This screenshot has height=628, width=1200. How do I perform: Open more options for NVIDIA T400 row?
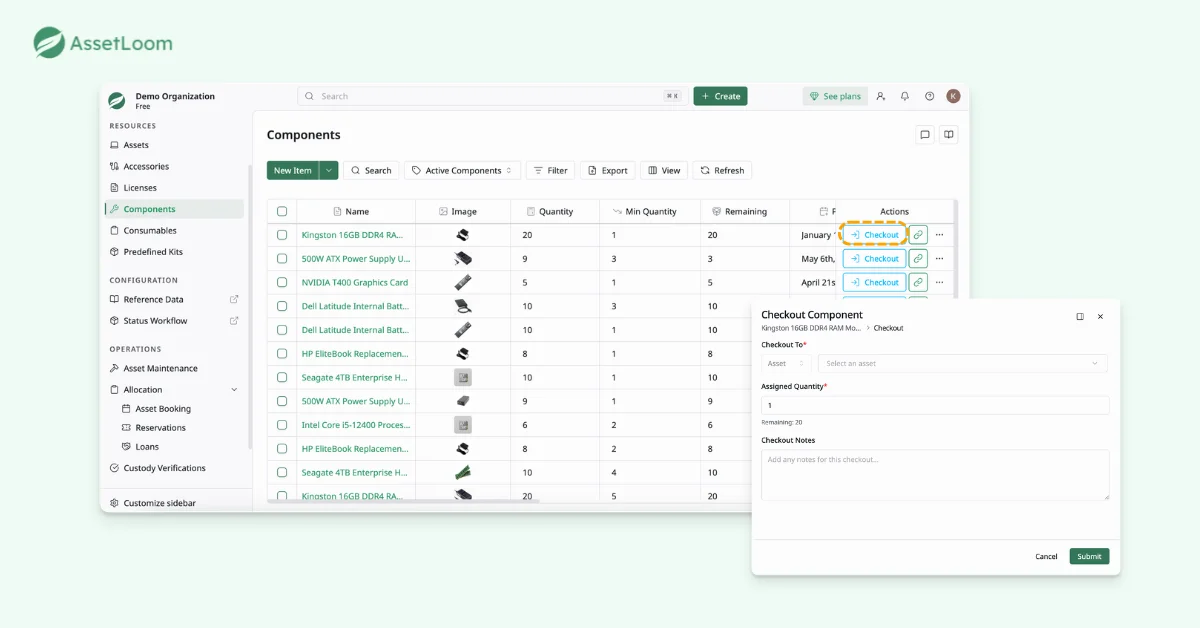click(939, 282)
